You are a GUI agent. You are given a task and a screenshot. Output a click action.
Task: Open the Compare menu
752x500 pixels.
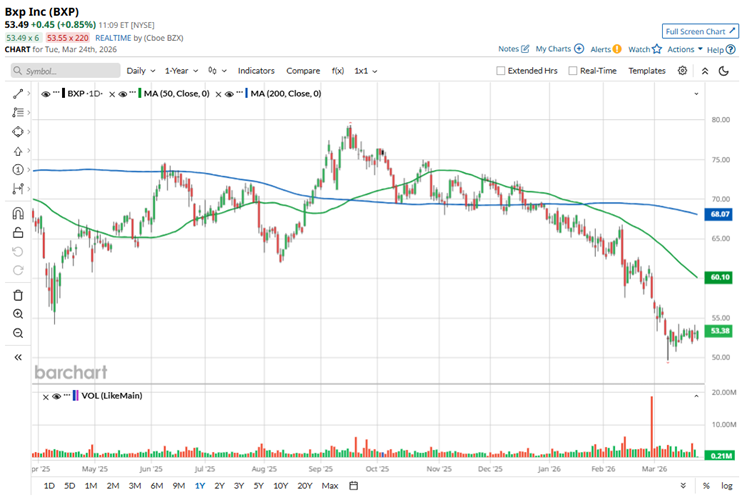[303, 71]
